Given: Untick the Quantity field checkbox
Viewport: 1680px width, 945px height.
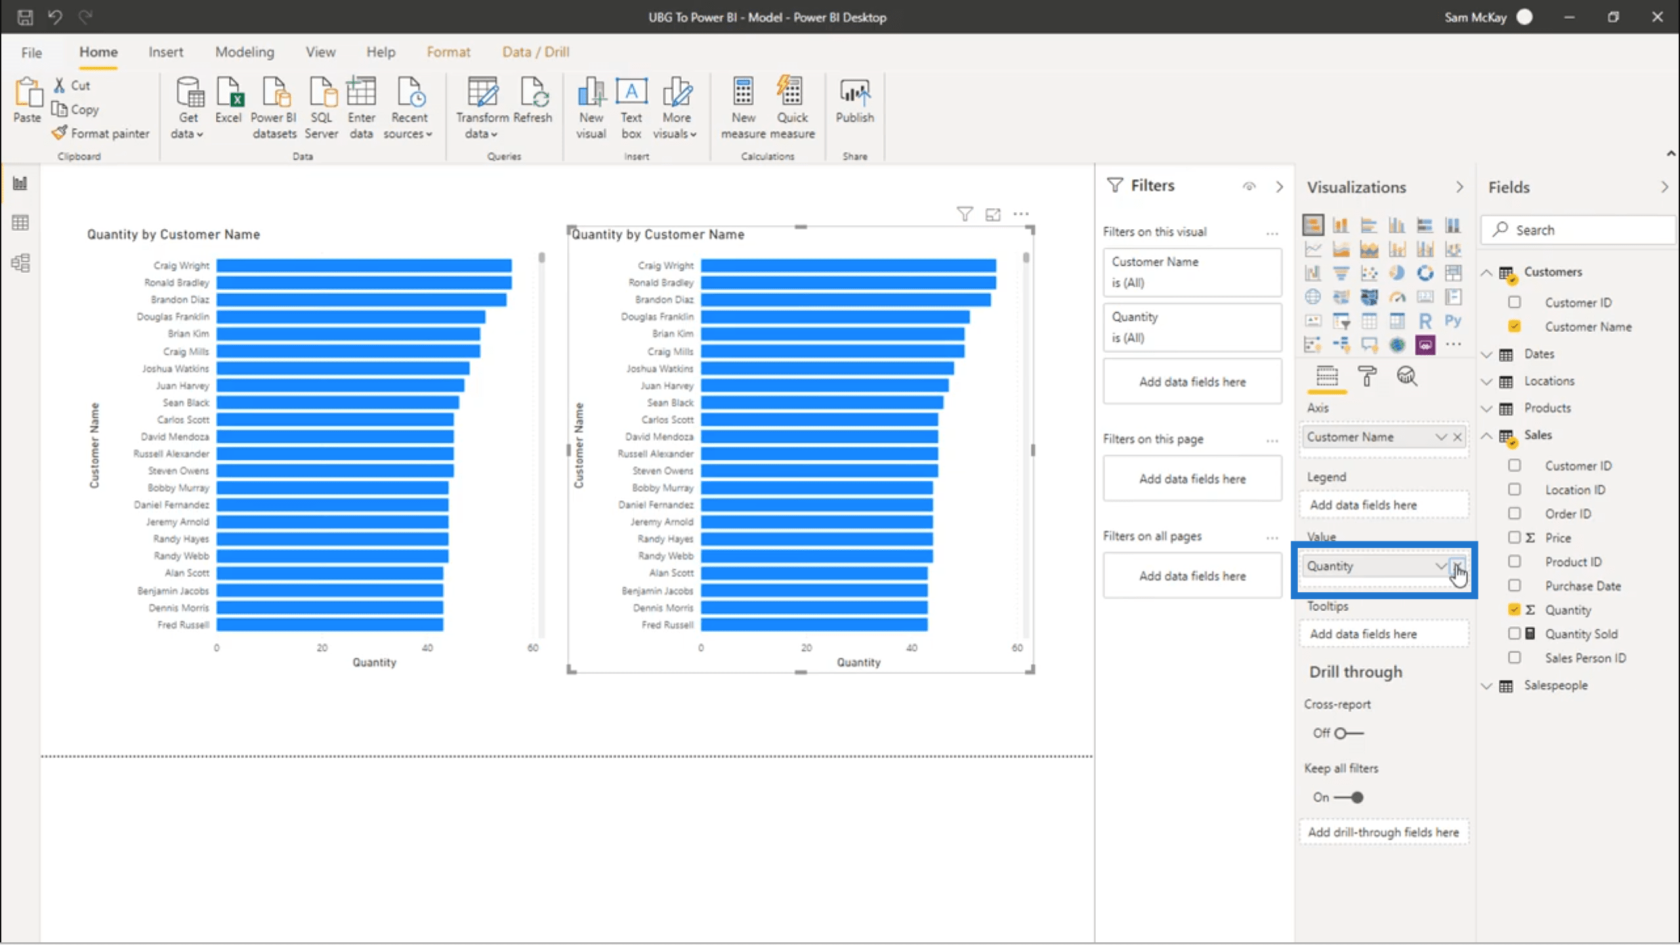Looking at the screenshot, I should point(1515,610).
